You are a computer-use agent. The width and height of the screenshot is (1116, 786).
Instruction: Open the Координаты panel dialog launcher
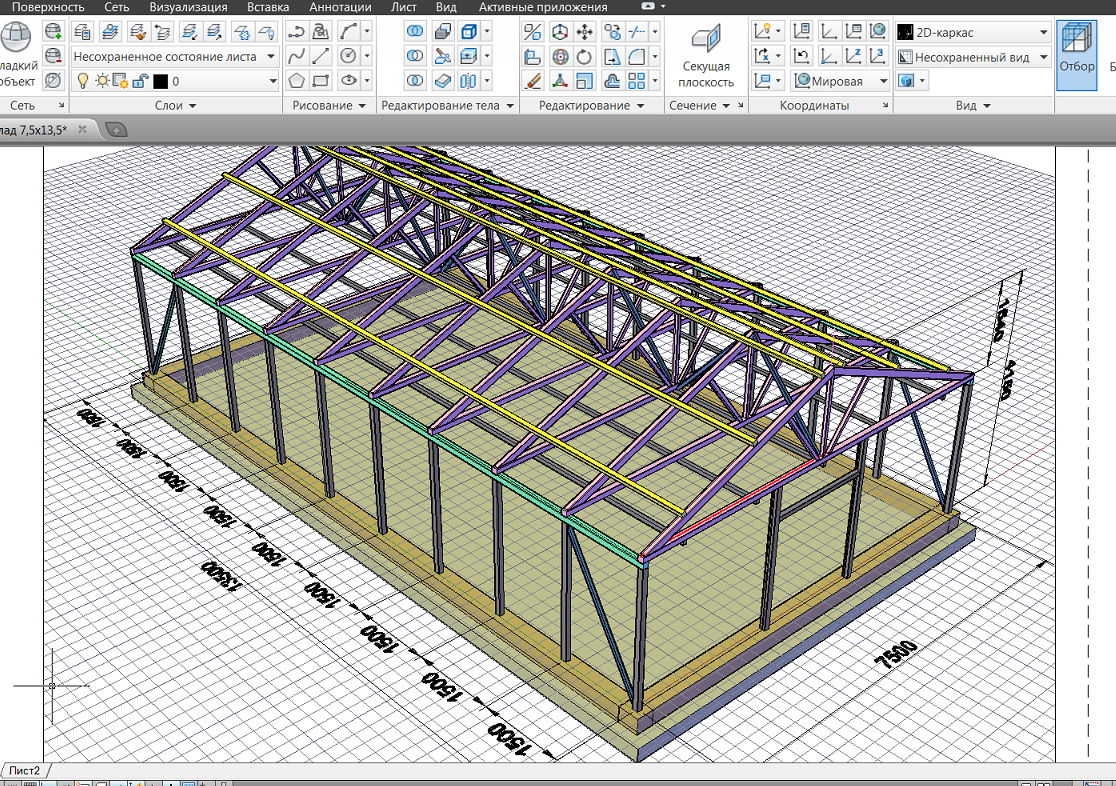tap(885, 105)
